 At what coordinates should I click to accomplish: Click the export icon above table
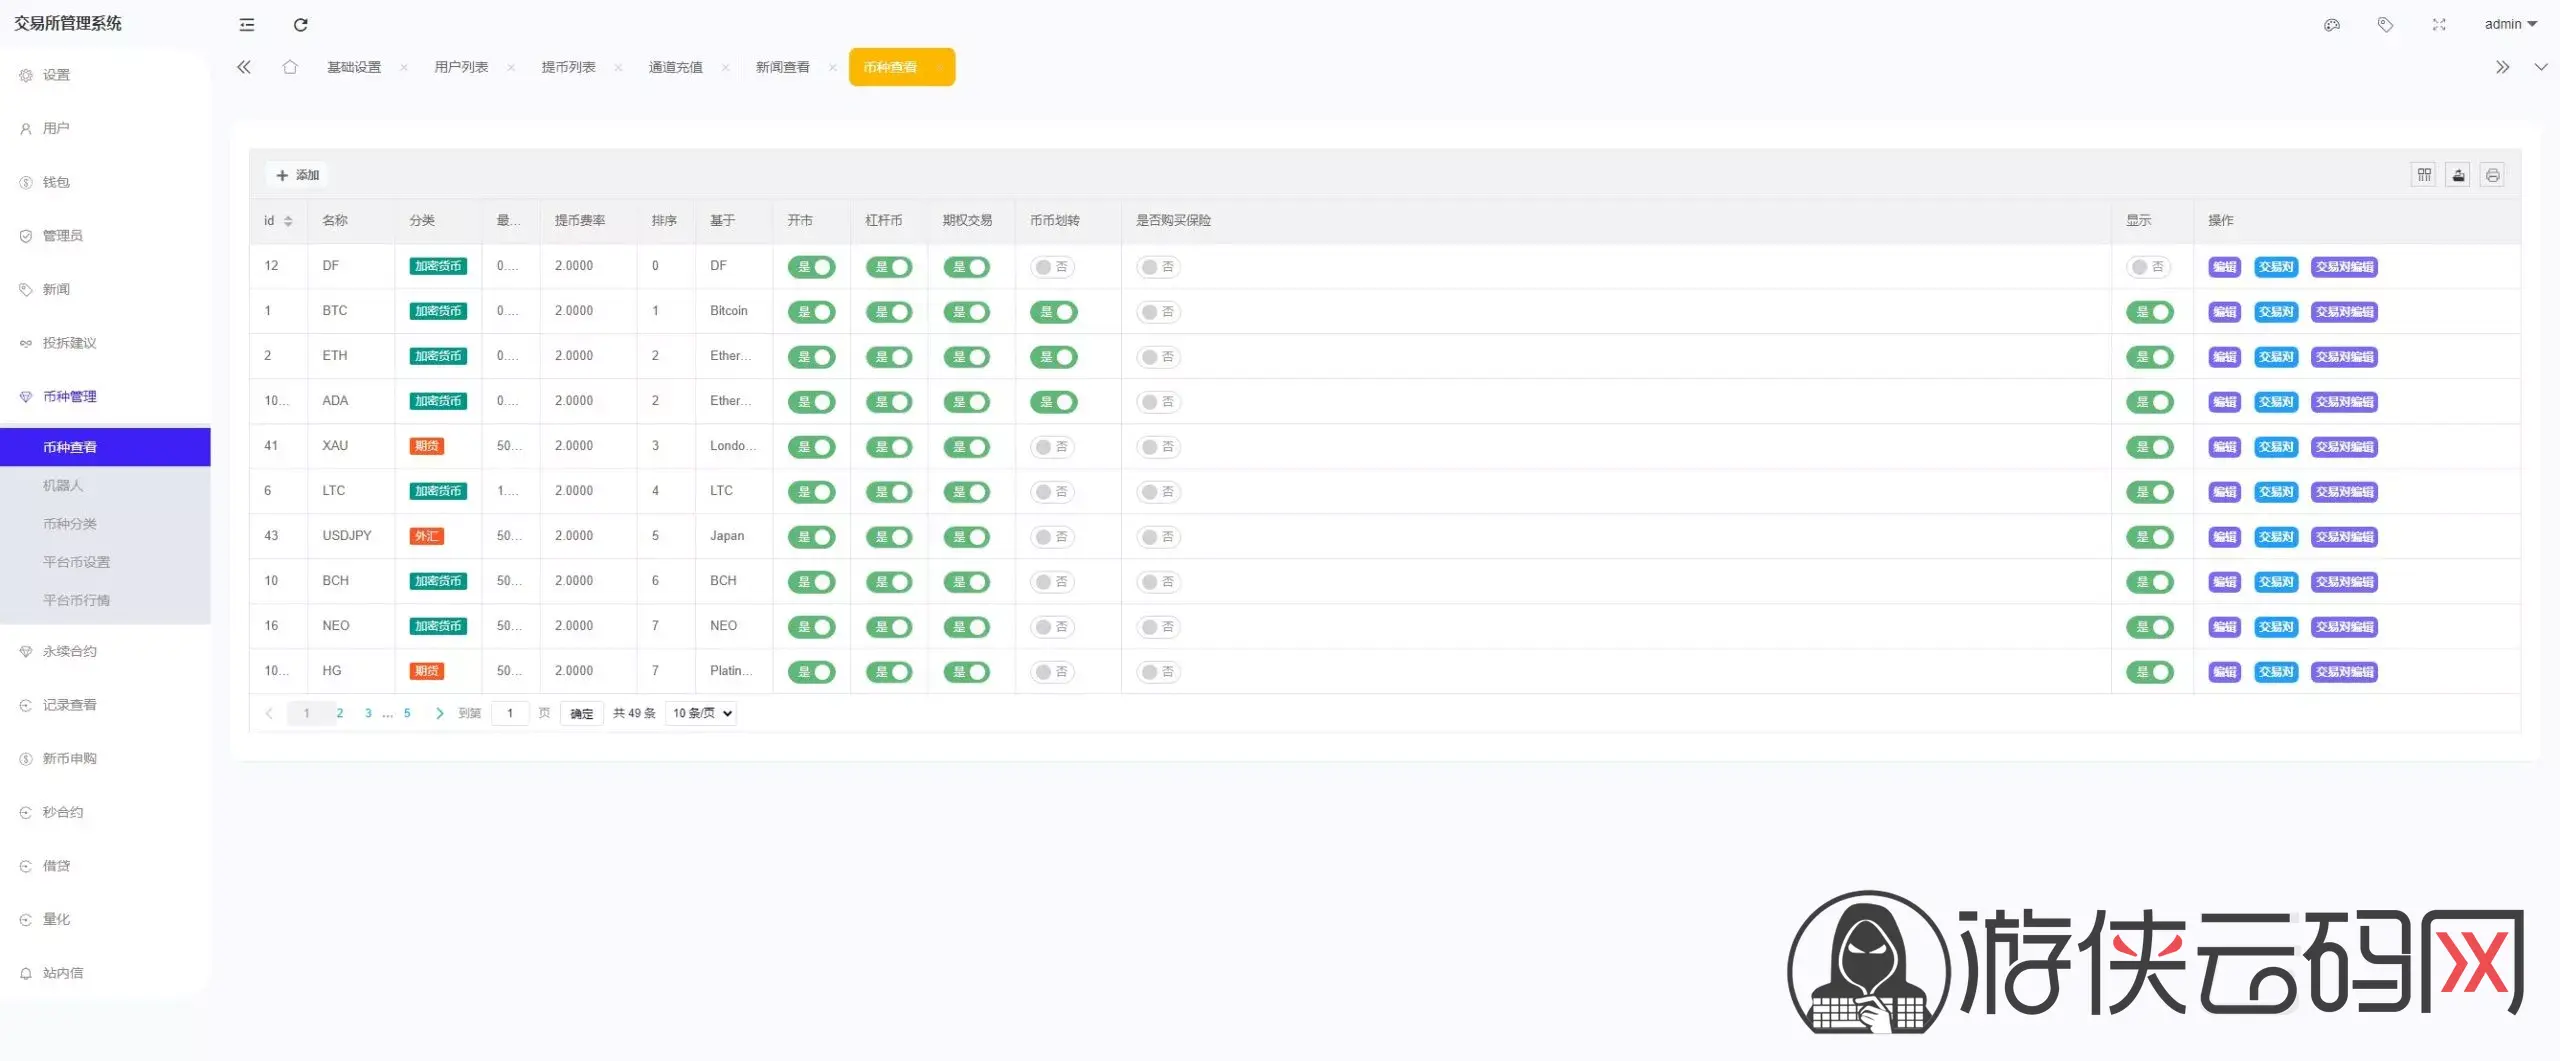[2458, 175]
